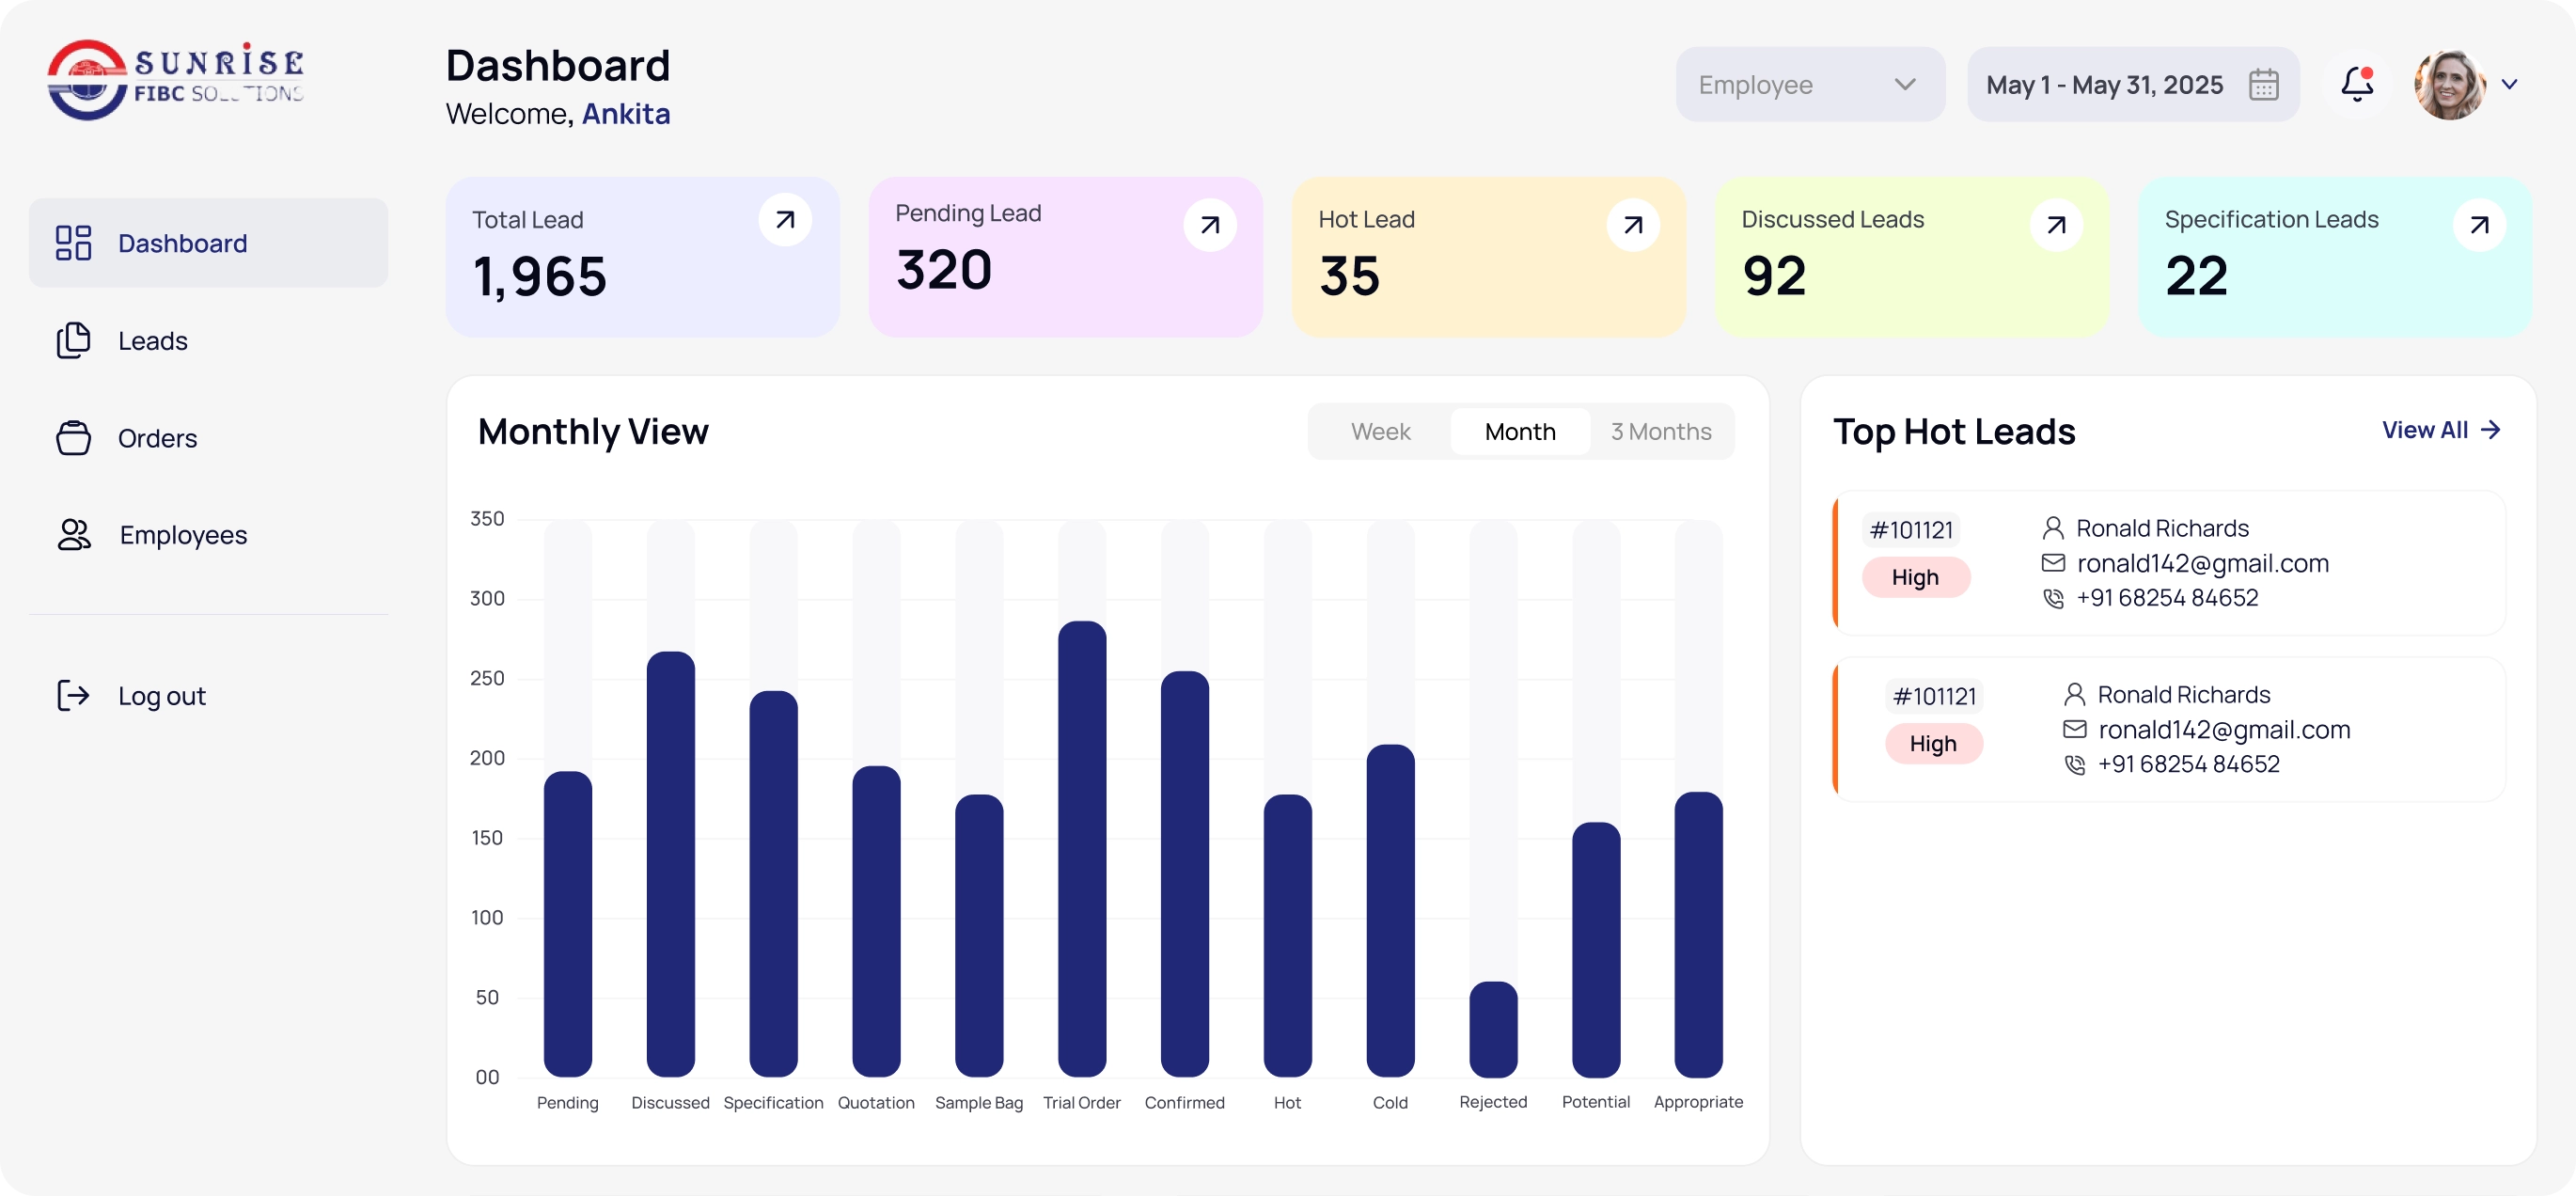Click the Log out icon in sidebar
2576x1196 pixels.
pyautogui.click(x=73, y=695)
